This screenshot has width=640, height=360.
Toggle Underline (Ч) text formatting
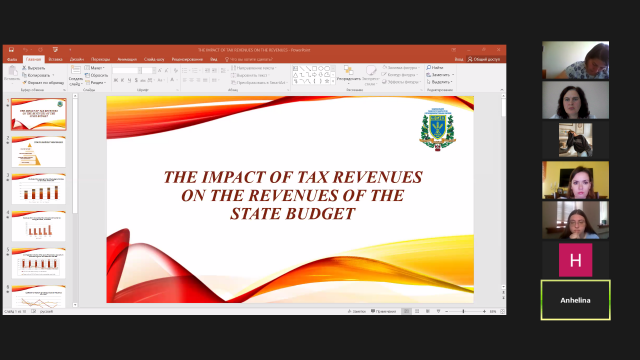point(129,80)
